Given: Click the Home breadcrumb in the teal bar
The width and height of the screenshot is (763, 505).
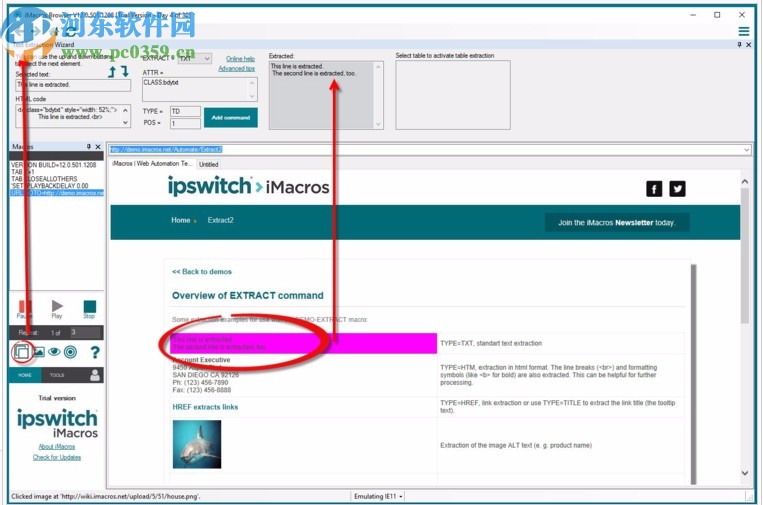Looking at the screenshot, I should coord(181,220).
